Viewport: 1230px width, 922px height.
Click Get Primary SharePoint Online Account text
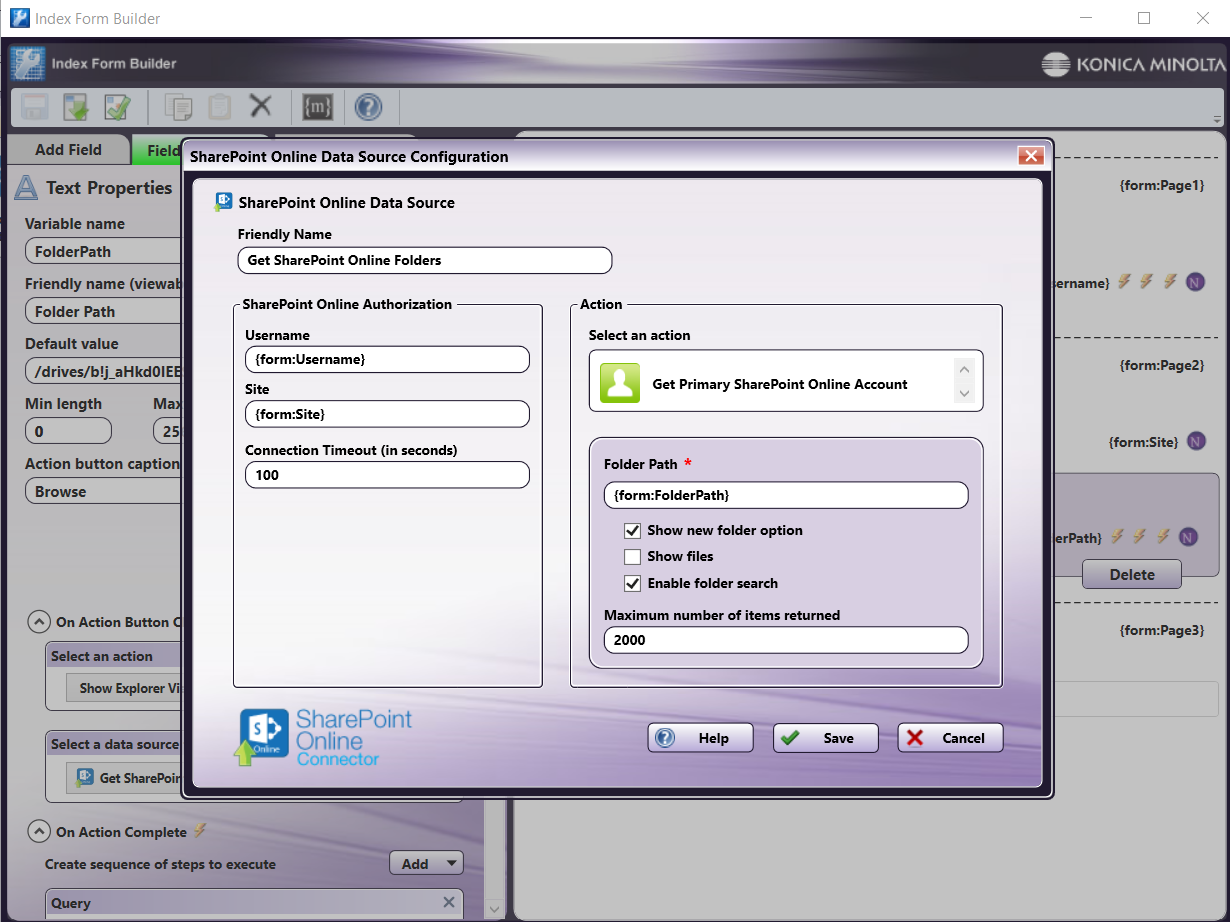tap(780, 384)
